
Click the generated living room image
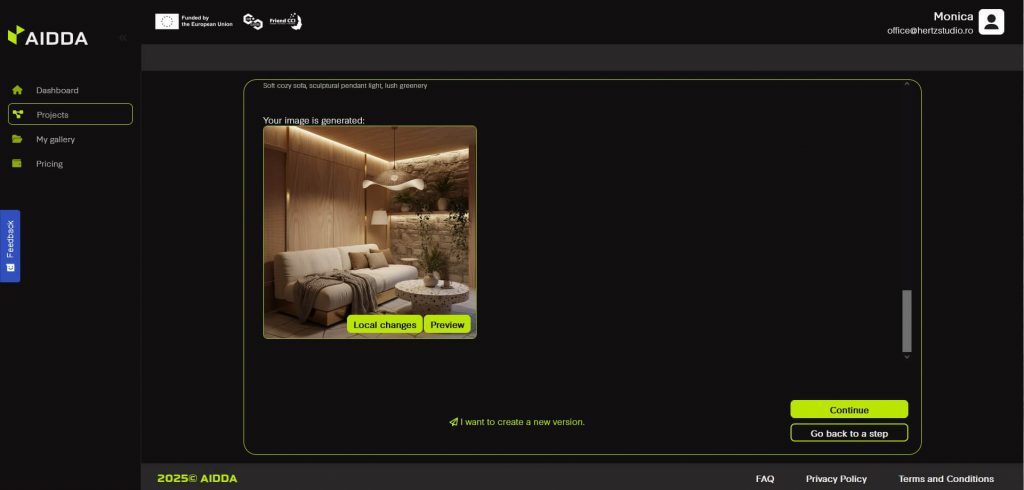tap(369, 220)
